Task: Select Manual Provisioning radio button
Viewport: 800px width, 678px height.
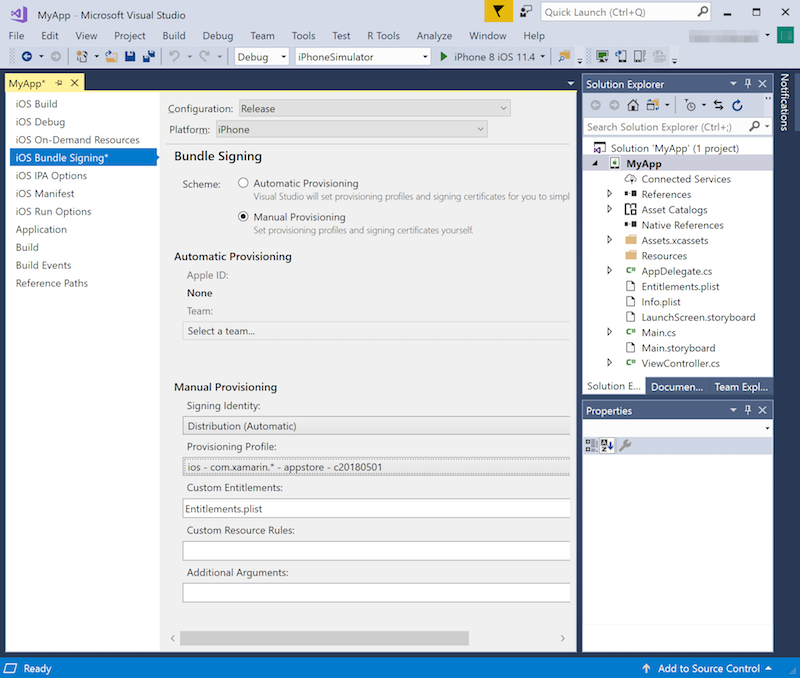Action: [243, 217]
